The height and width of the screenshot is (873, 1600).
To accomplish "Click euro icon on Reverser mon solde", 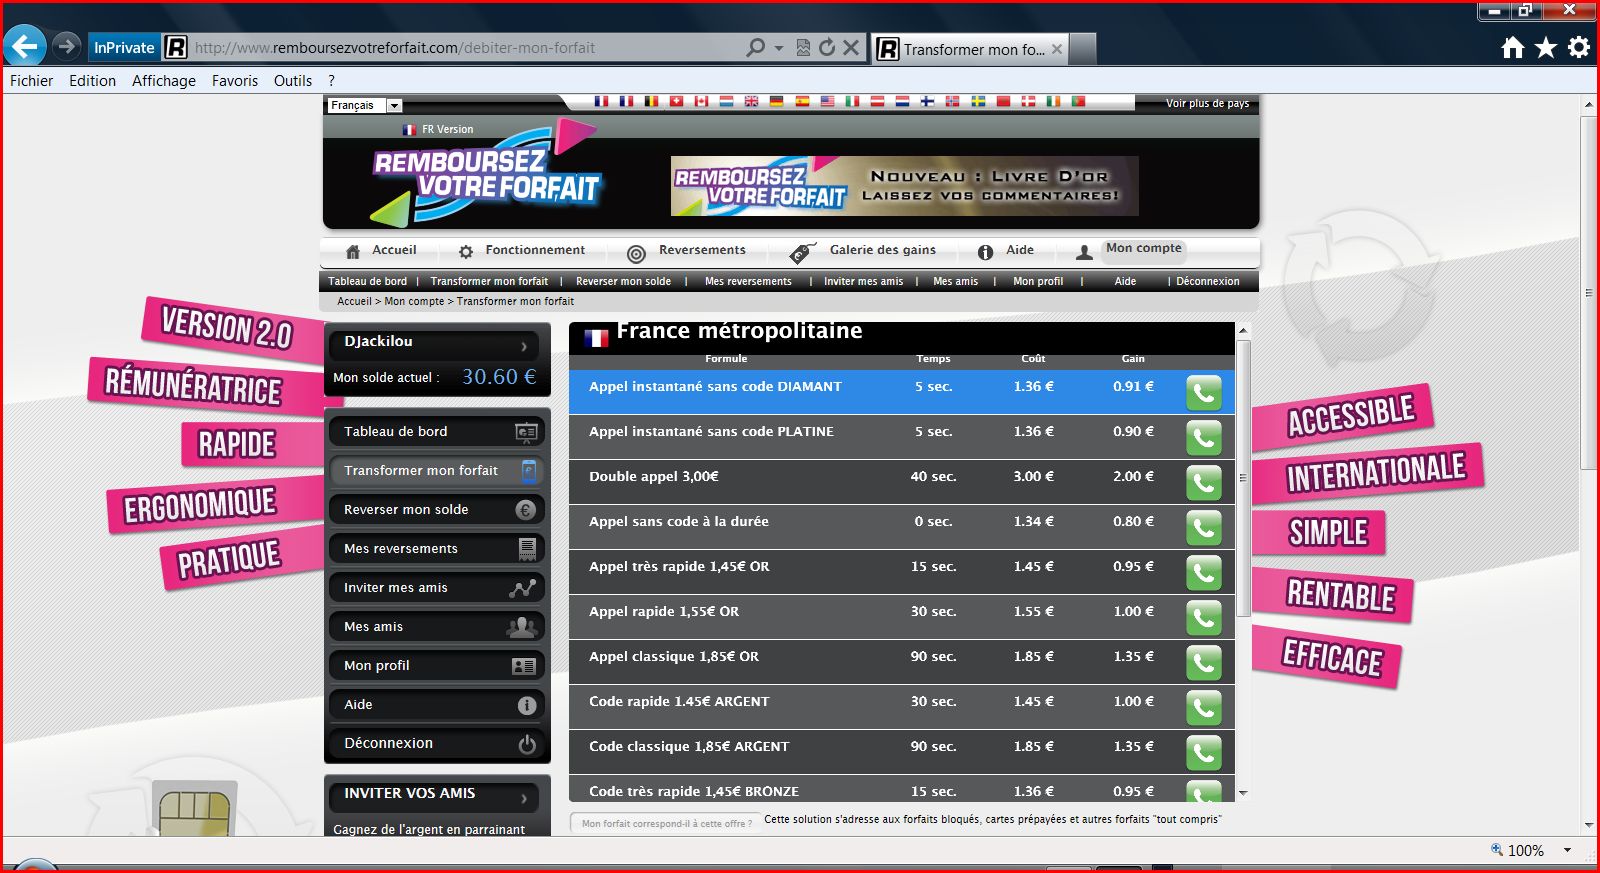I will 526,510.
